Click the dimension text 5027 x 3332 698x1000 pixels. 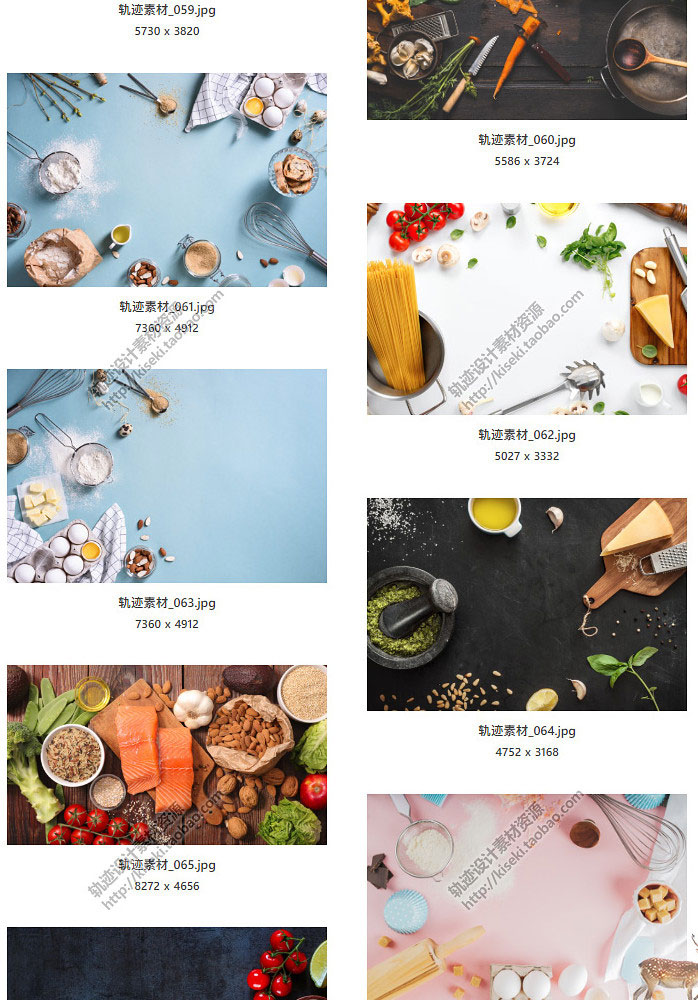point(526,456)
